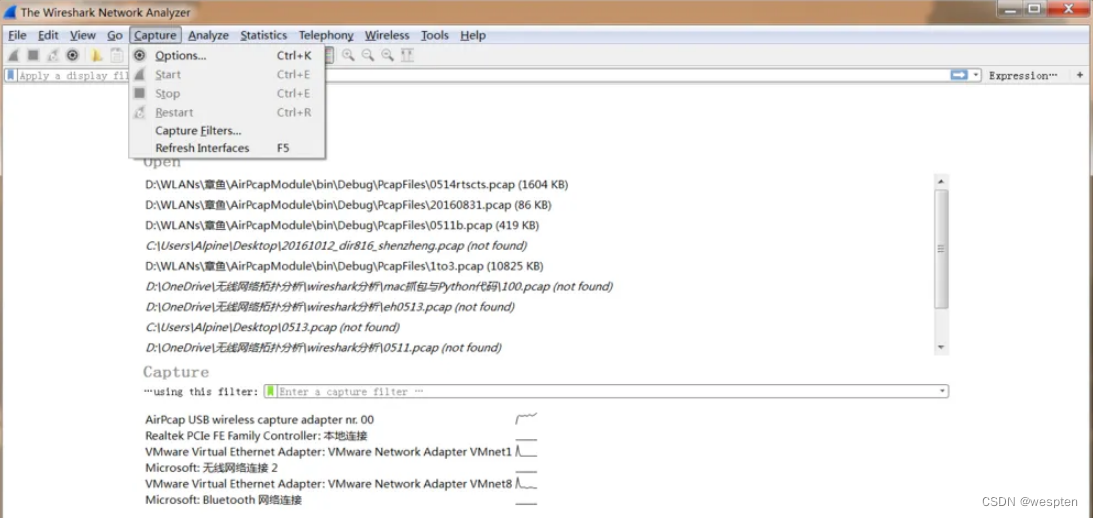Click the start capture shark fin toolbar icon

[x=13, y=55]
